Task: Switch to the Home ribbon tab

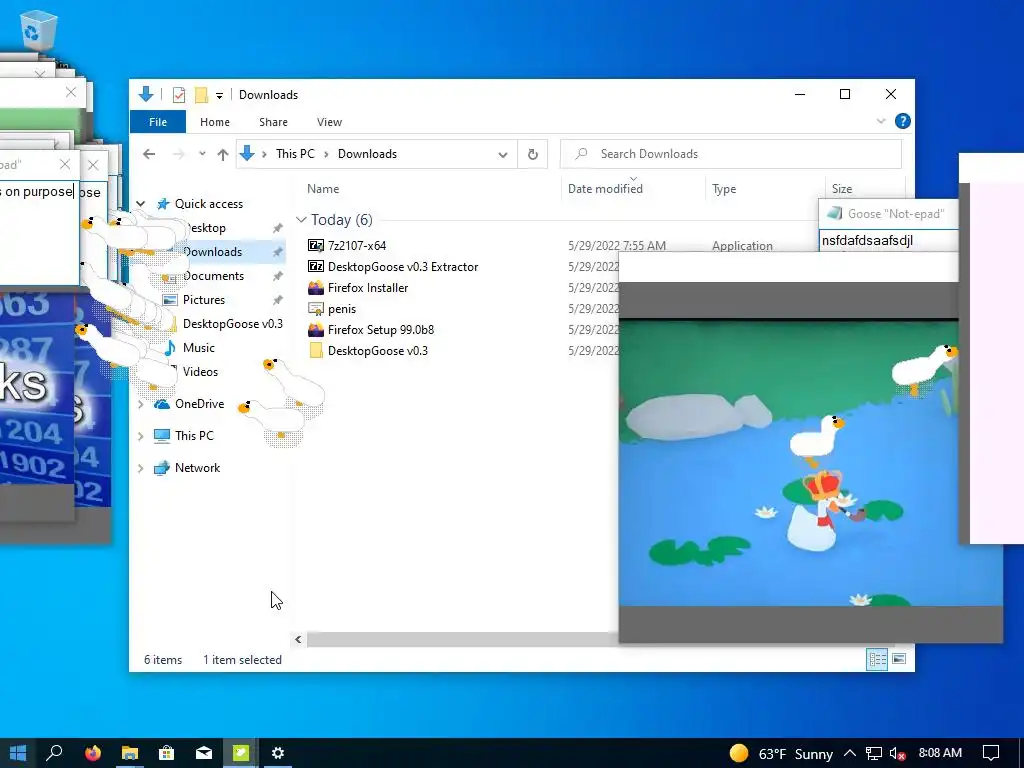Action: pos(215,122)
